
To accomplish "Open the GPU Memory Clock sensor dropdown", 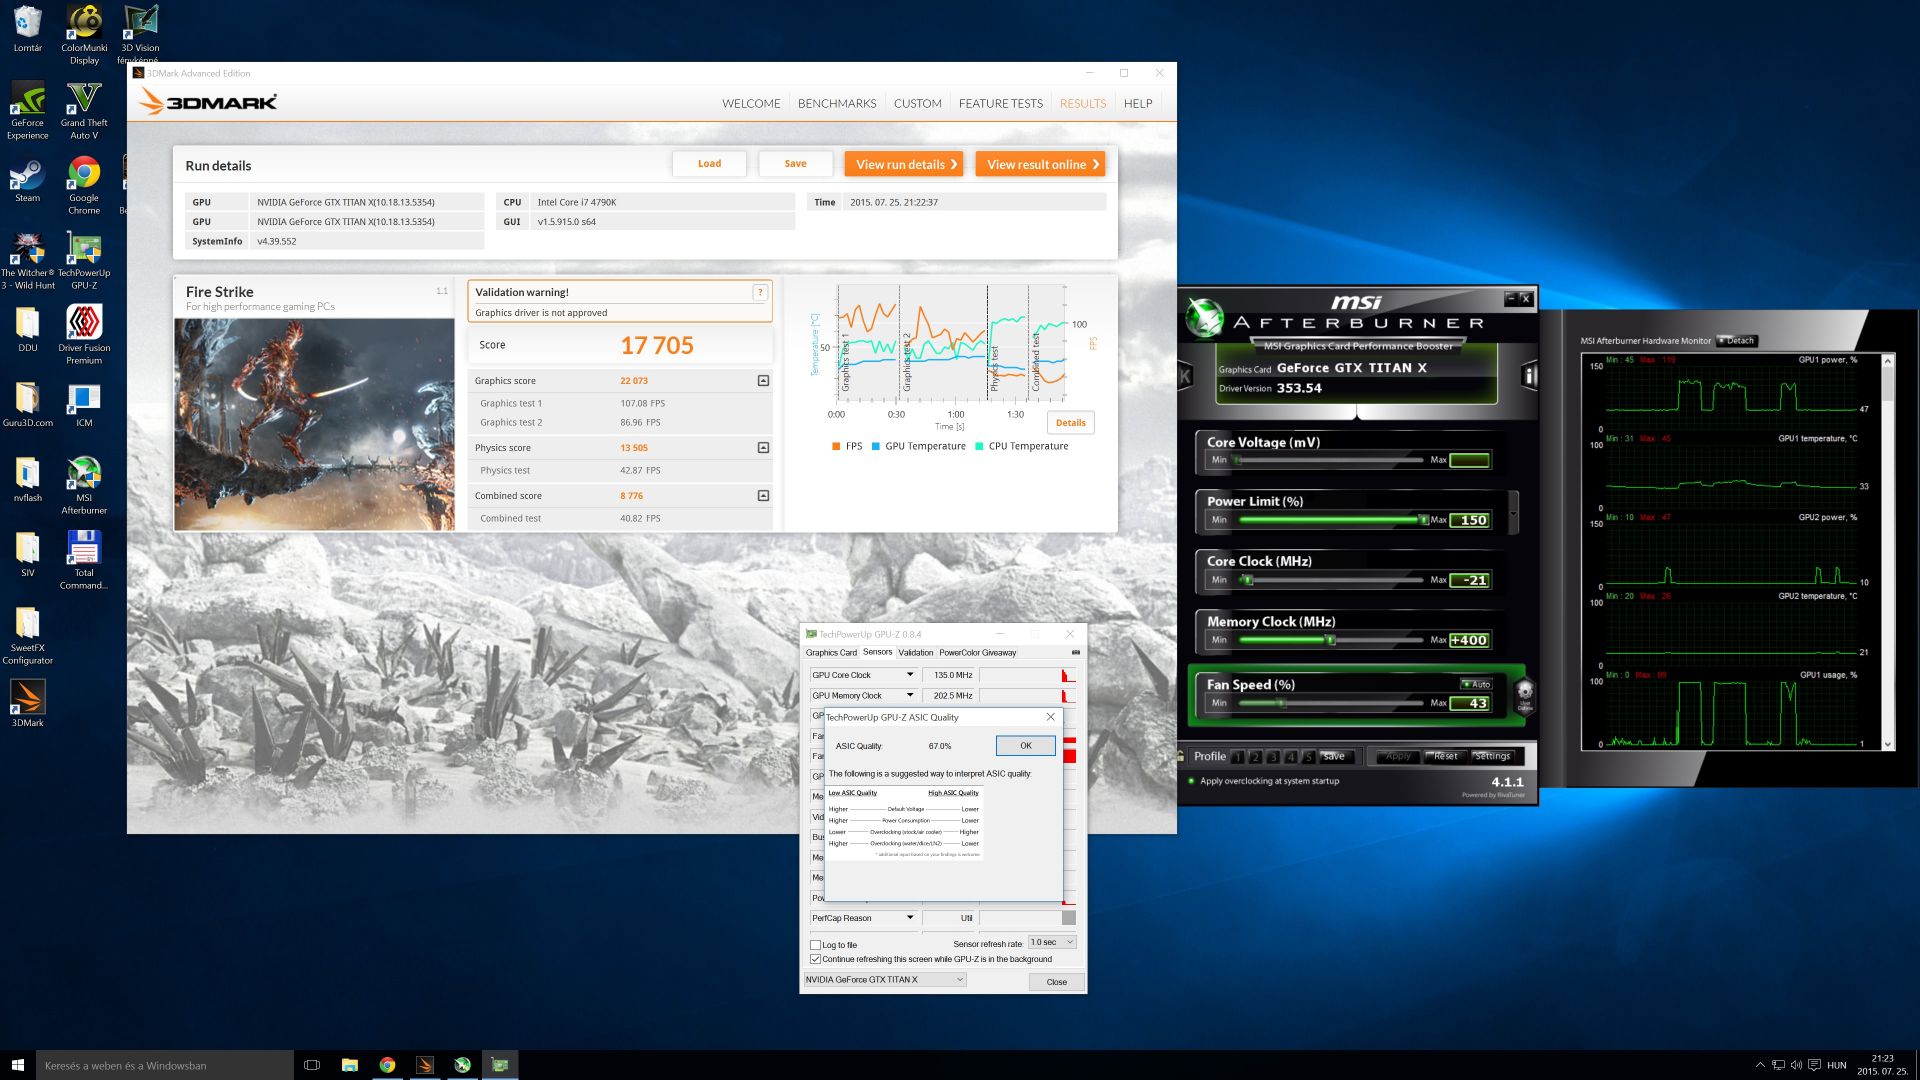I will (x=909, y=695).
